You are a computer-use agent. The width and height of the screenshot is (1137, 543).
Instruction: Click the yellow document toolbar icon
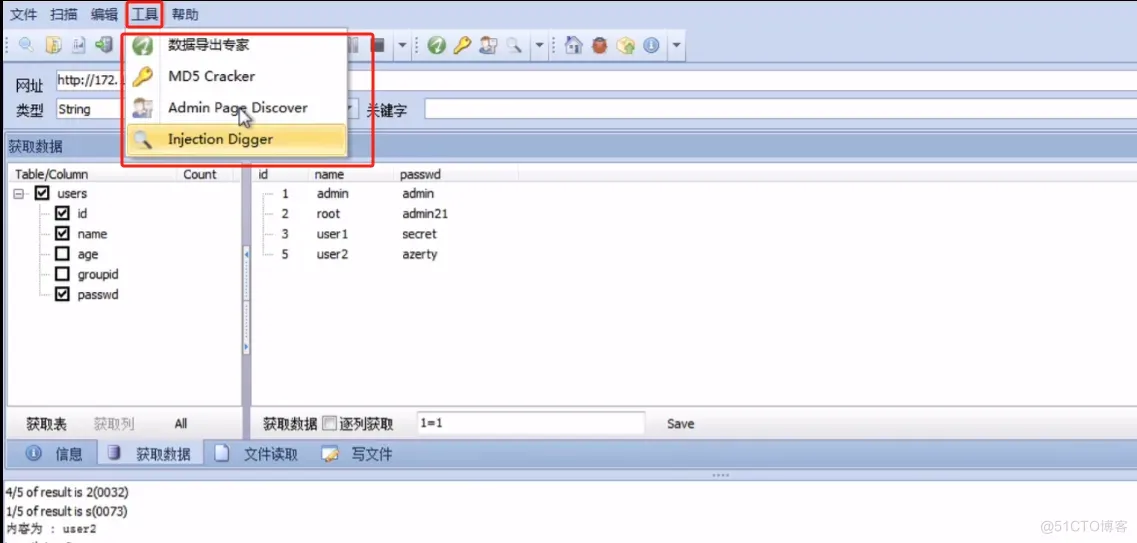coord(53,46)
